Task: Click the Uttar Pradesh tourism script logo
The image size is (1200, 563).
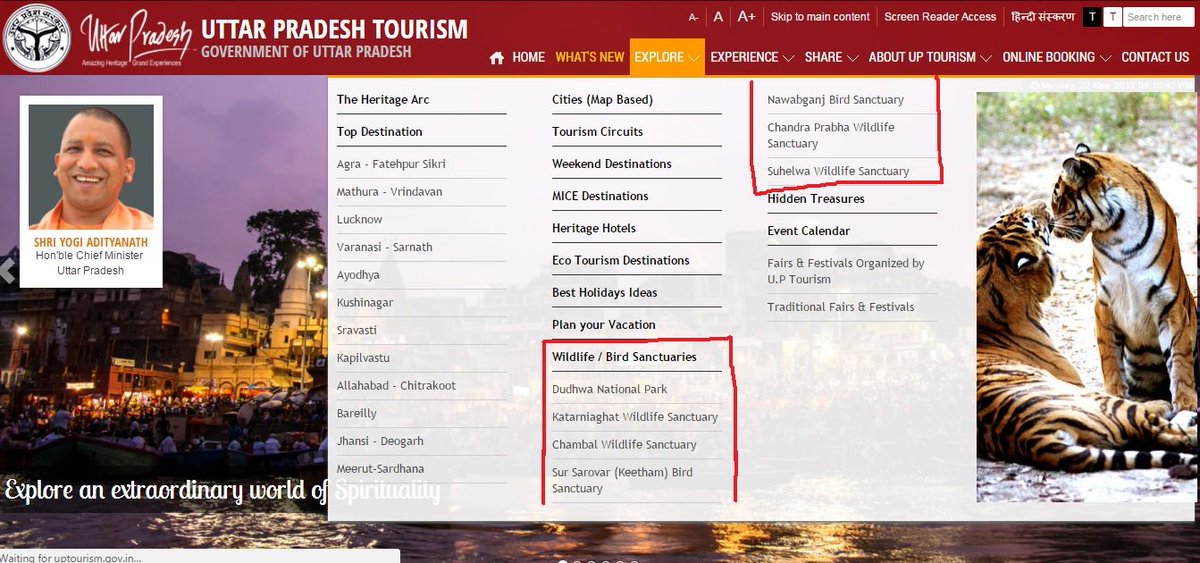Action: click(x=137, y=40)
